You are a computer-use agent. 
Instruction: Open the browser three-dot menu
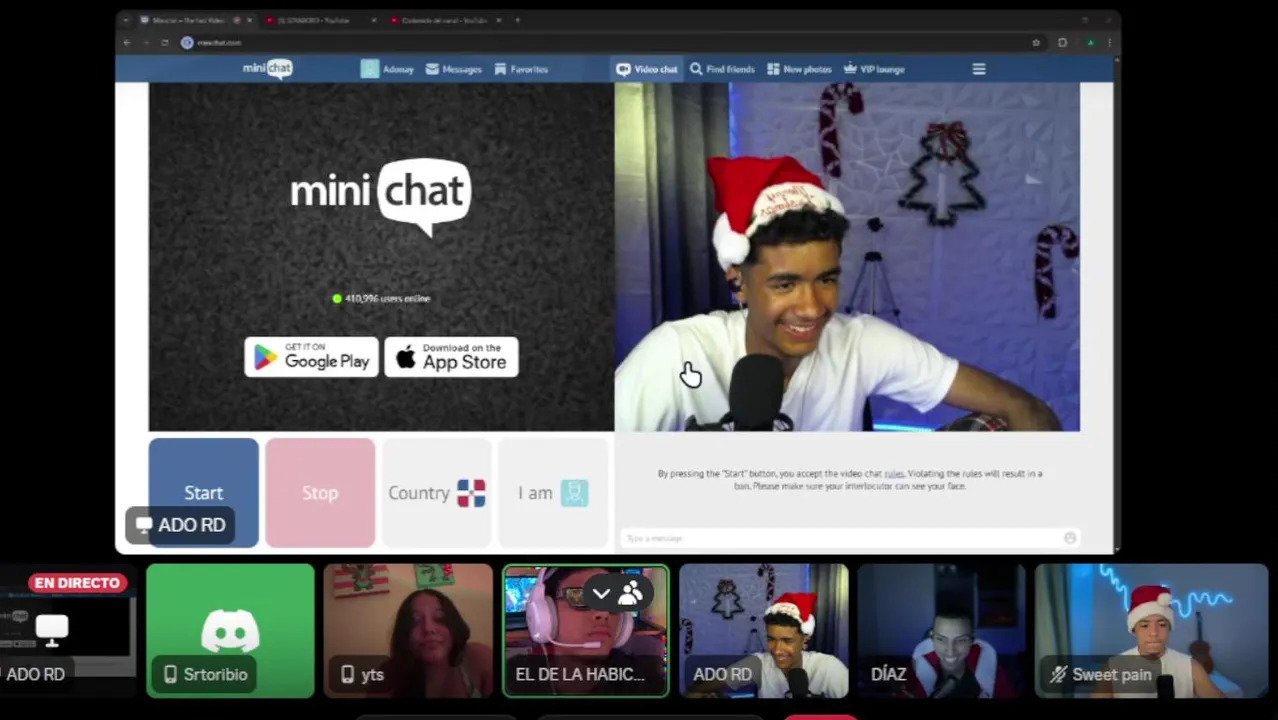(1109, 43)
